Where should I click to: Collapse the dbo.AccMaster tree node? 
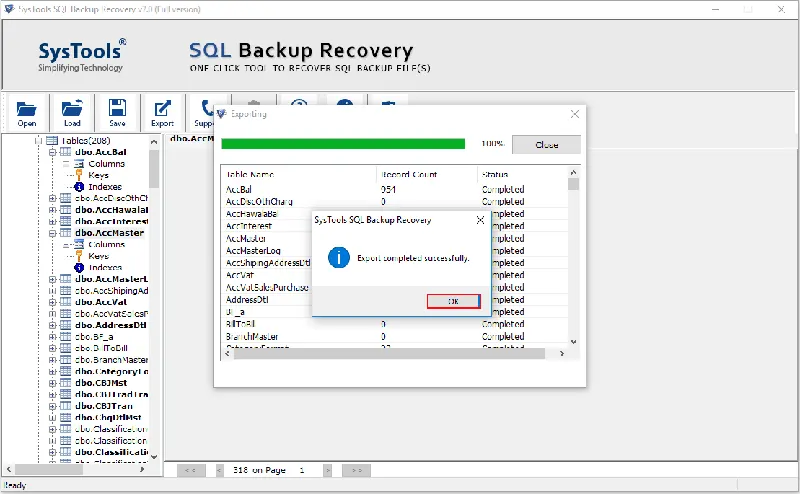coord(52,233)
